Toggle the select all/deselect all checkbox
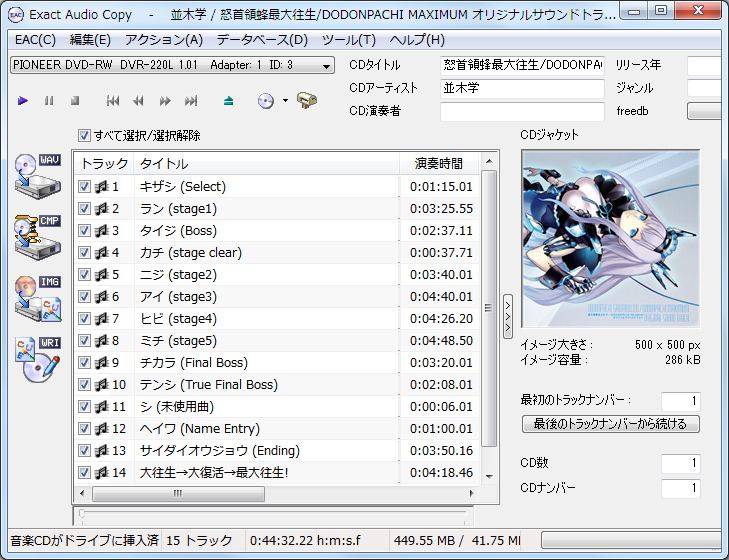The width and height of the screenshot is (729, 560). click(84, 136)
